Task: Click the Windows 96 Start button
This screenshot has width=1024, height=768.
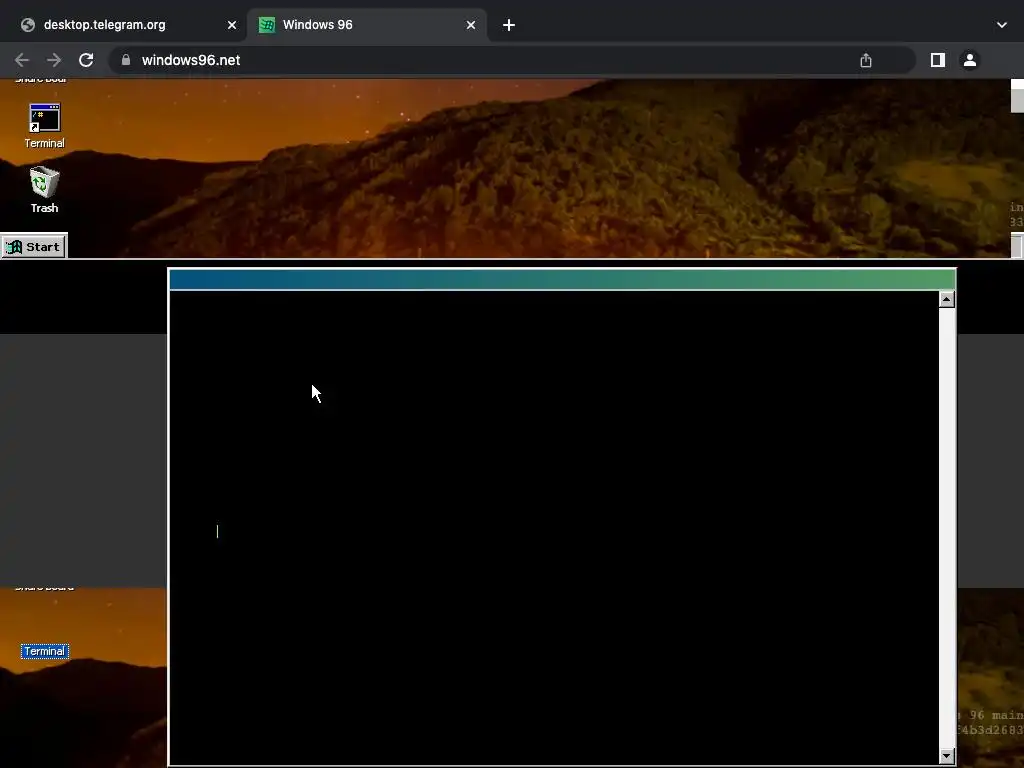Action: [33, 247]
